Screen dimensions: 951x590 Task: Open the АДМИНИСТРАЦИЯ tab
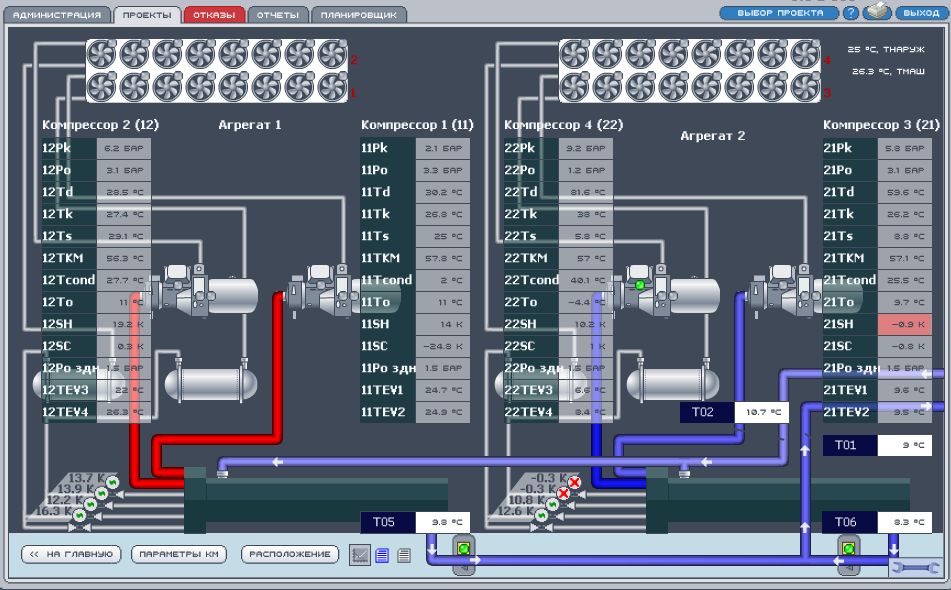[x=57, y=15]
